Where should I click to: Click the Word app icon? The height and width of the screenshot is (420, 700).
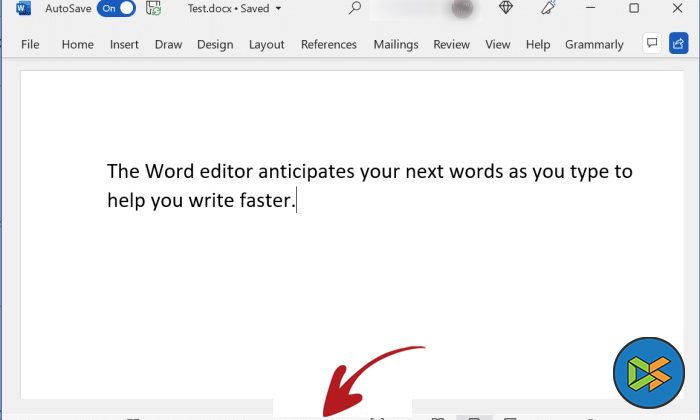(x=23, y=8)
